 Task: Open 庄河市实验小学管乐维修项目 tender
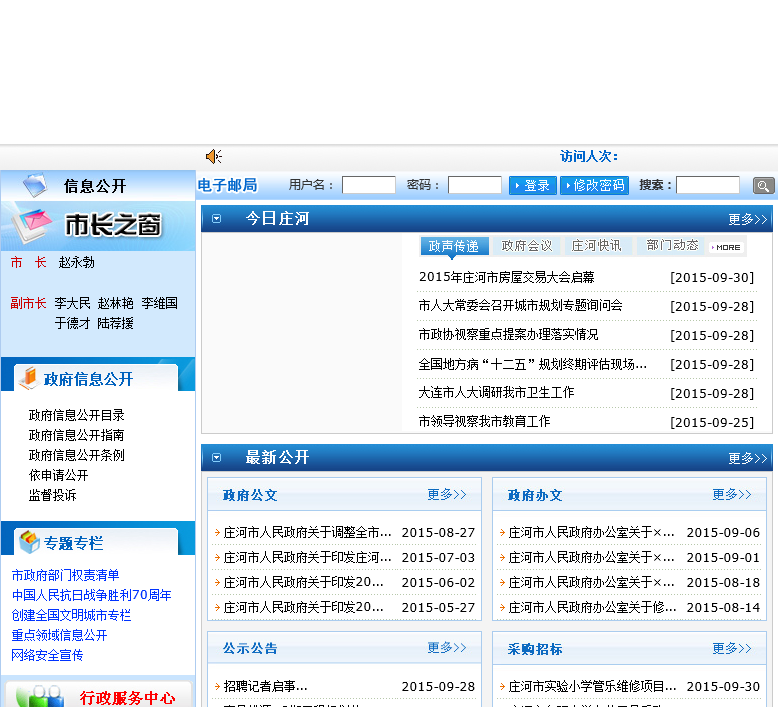(x=592, y=686)
